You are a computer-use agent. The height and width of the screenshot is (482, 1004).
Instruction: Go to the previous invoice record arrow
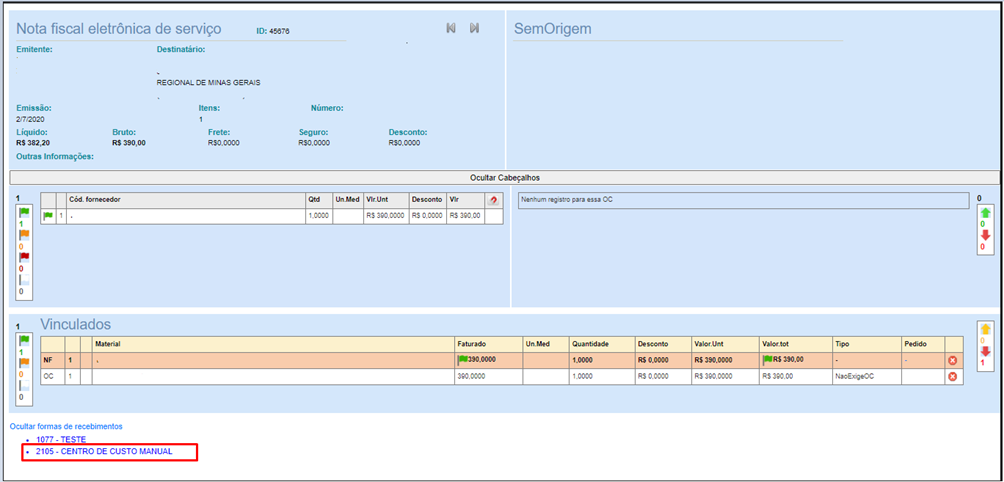[451, 28]
